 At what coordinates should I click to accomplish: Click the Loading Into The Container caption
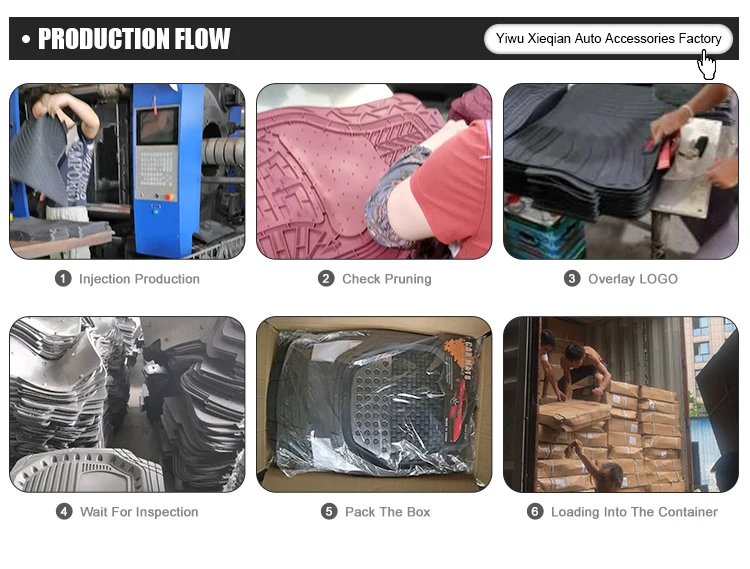pos(634,512)
